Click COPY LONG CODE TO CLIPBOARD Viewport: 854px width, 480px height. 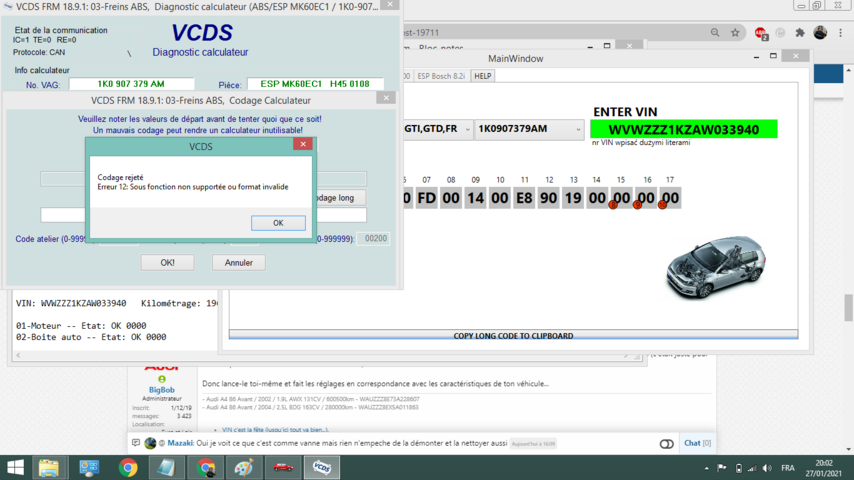tap(513, 336)
